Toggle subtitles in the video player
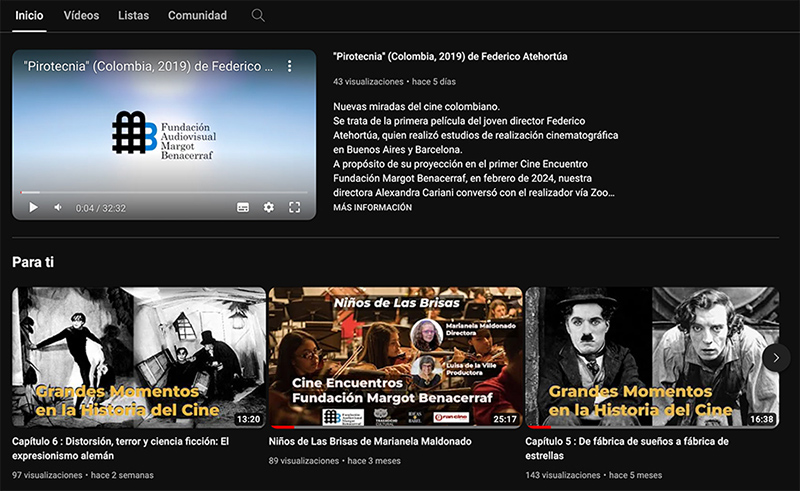Viewport: 800px width, 491px height. [x=243, y=207]
